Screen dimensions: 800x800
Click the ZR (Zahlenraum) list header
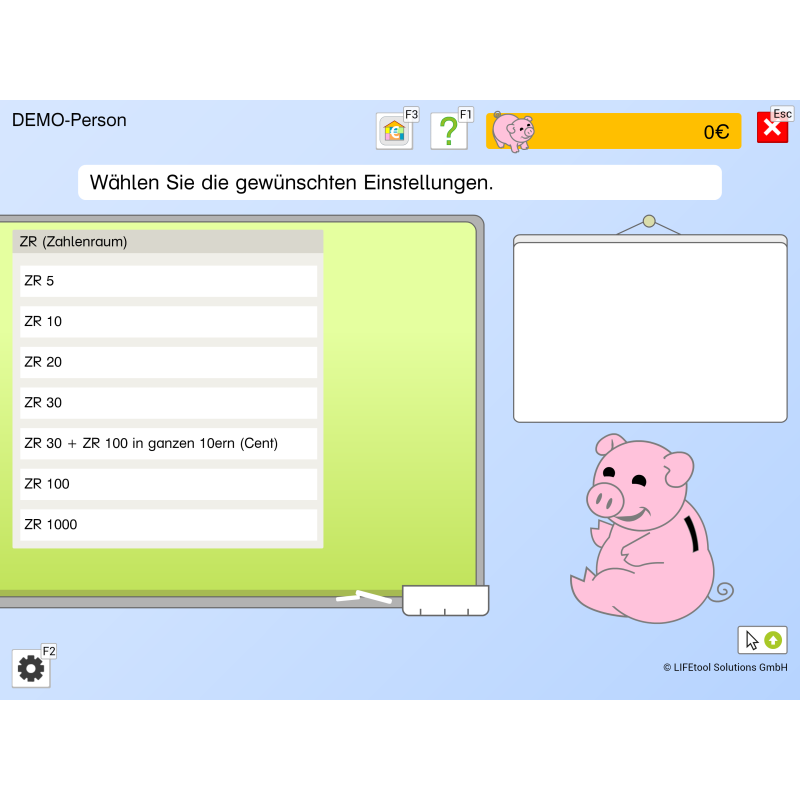[x=168, y=241]
